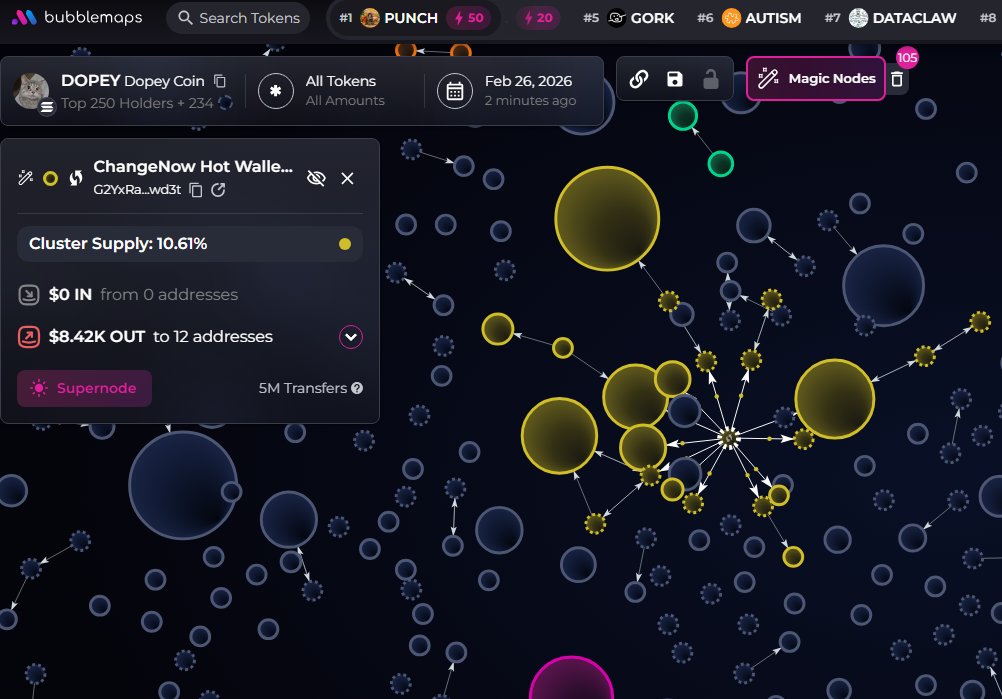Viewport: 1002px width, 699px height.
Task: Click the 2 minutes ago timestamp
Action: (x=530, y=100)
